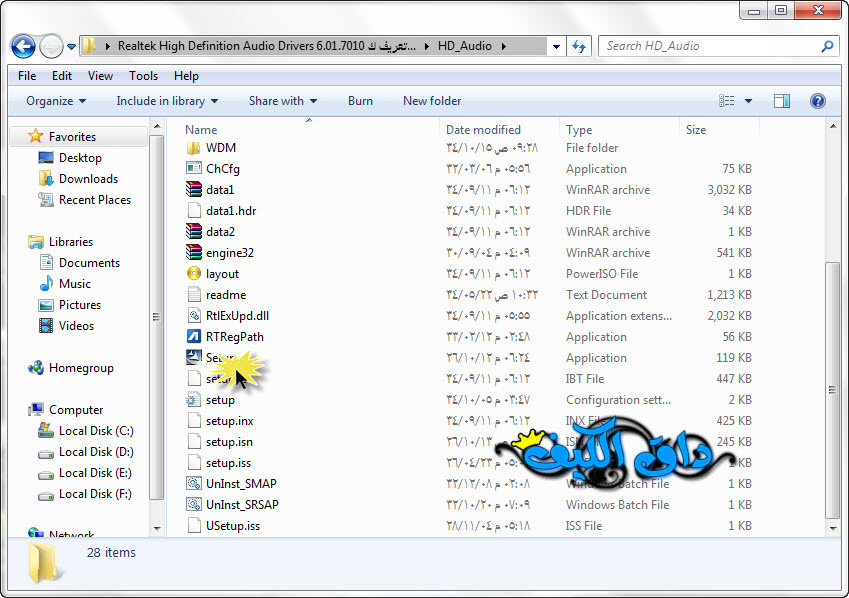849x598 pixels.
Task: Click the Burn button
Action: point(360,101)
